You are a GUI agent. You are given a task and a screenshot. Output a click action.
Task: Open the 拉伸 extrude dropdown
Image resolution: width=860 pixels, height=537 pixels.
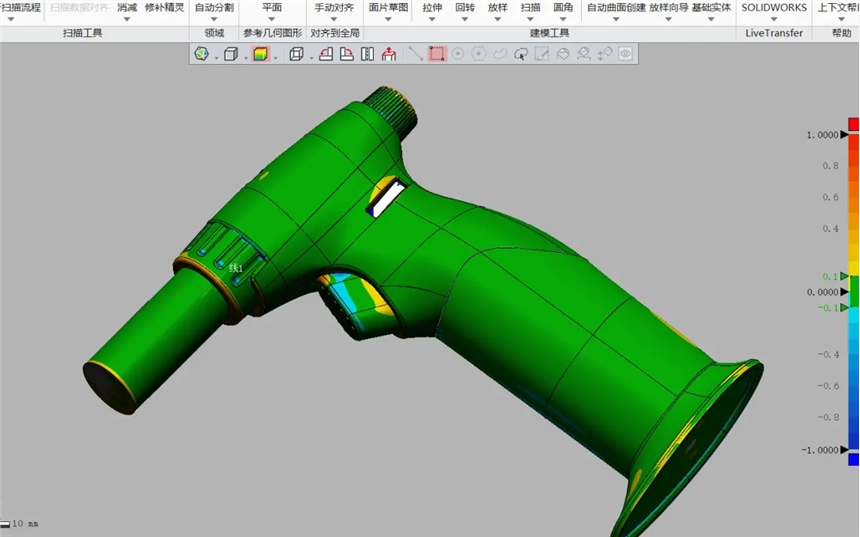[x=432, y=18]
